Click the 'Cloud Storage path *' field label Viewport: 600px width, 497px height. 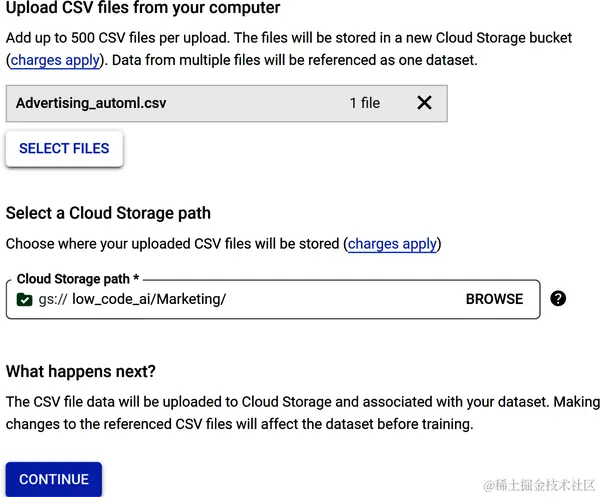coord(78,279)
